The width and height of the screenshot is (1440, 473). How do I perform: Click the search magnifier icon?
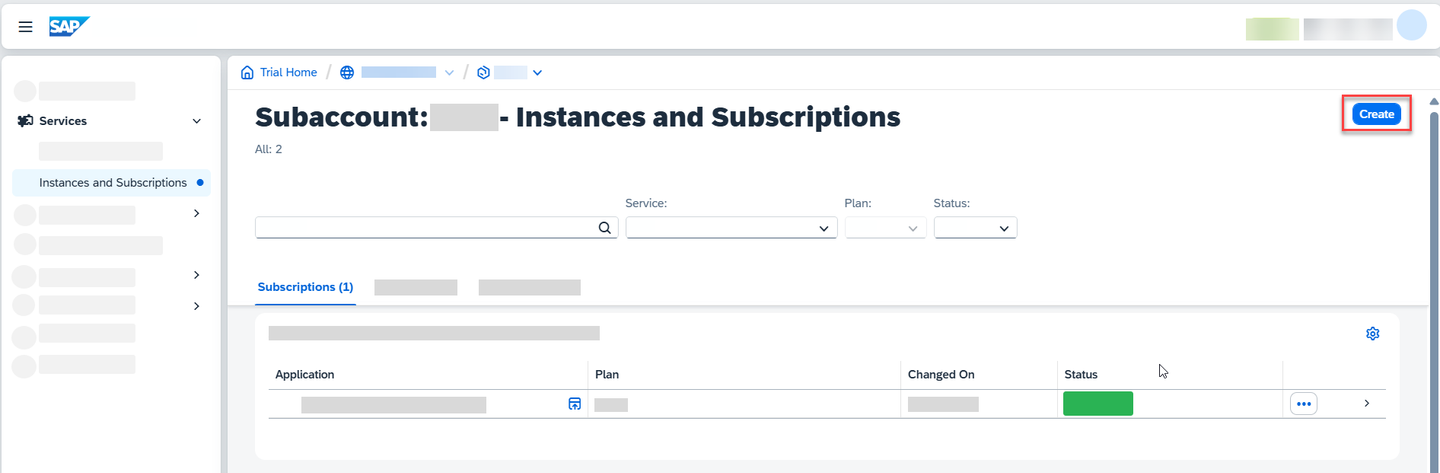605,228
